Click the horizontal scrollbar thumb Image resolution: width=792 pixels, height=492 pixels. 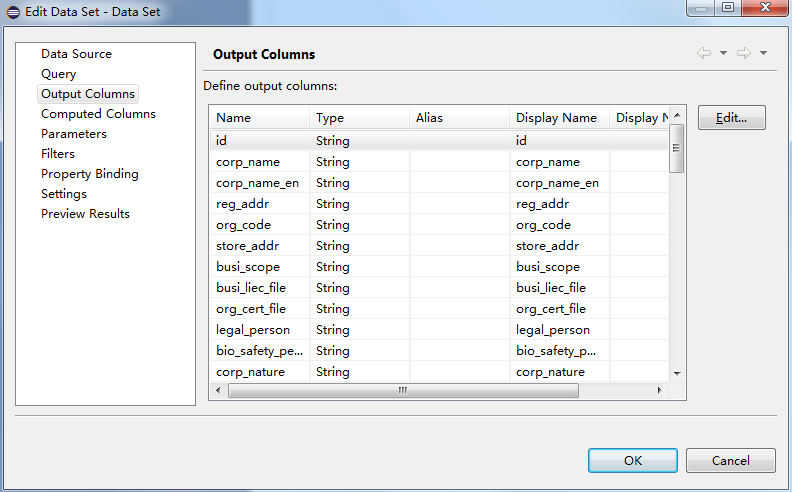(403, 390)
